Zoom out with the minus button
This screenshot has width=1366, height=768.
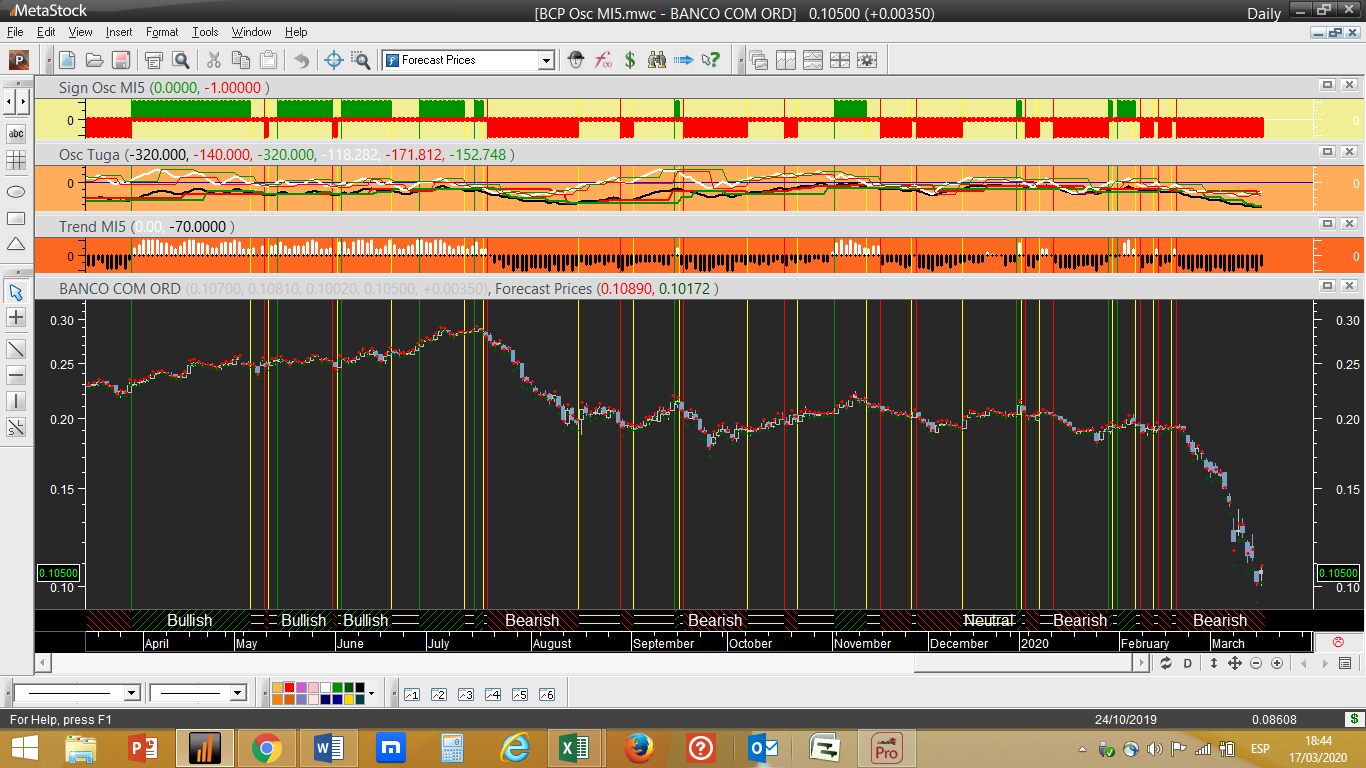tap(1256, 663)
